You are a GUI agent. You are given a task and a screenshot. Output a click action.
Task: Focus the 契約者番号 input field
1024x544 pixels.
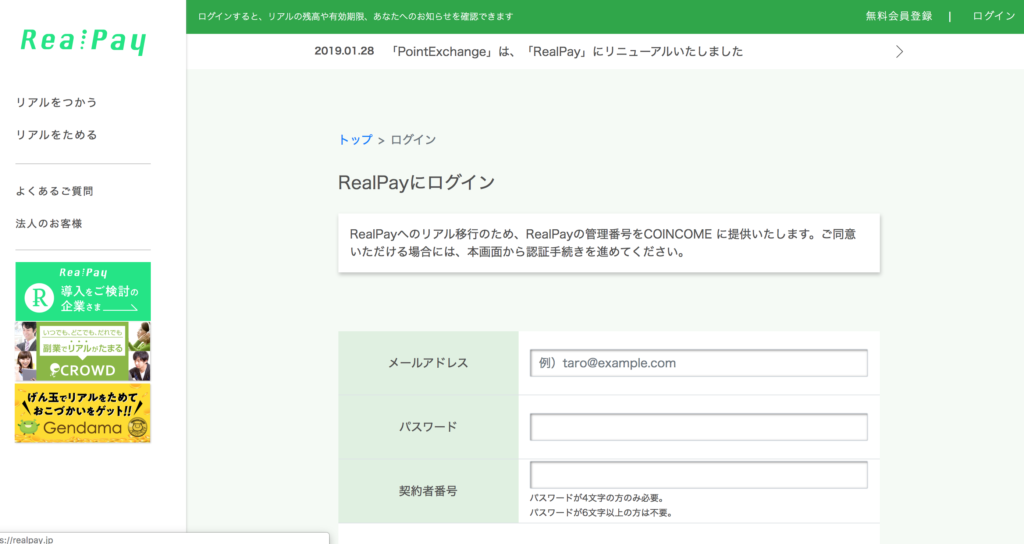click(x=699, y=475)
